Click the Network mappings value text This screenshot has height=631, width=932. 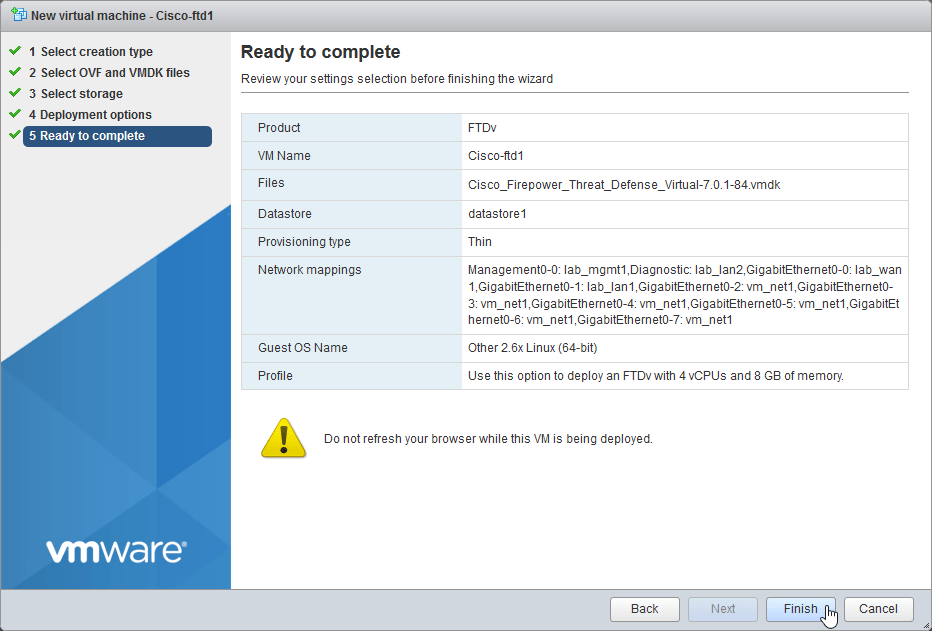tap(685, 295)
